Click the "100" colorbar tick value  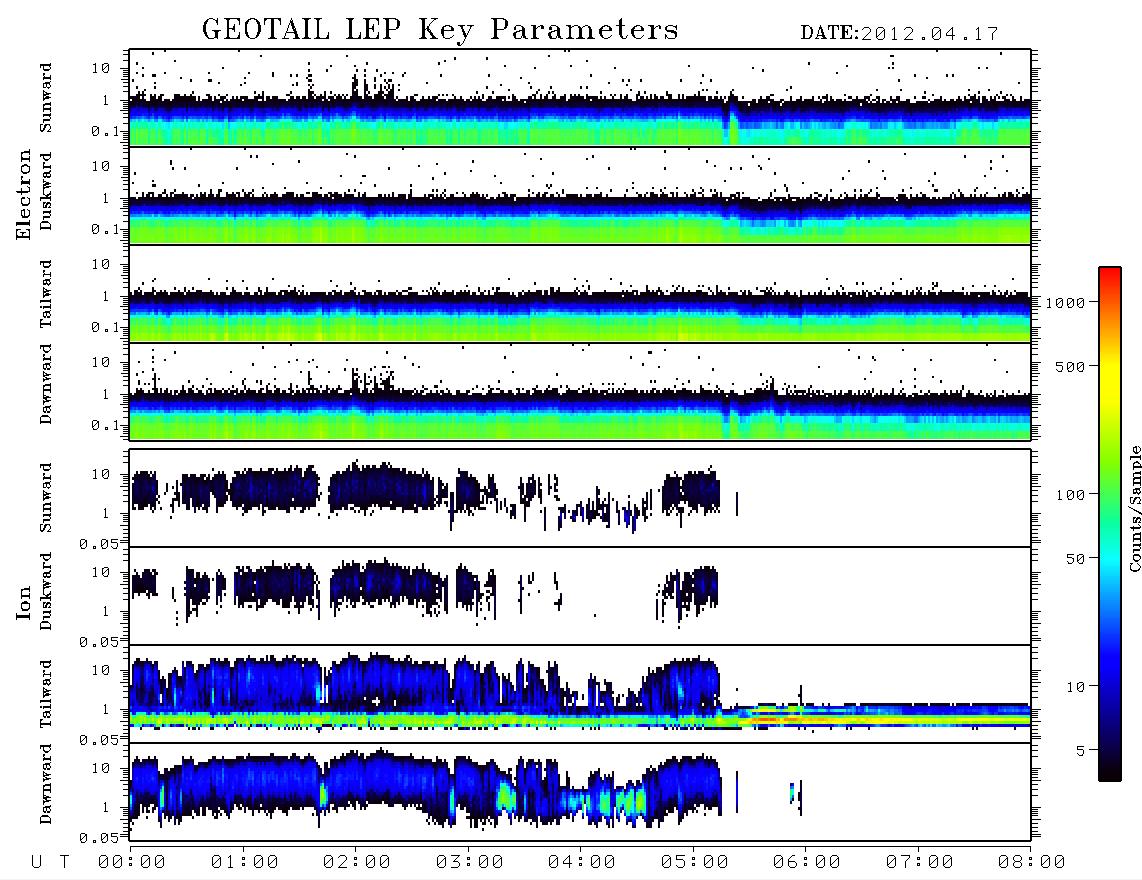click(1071, 495)
